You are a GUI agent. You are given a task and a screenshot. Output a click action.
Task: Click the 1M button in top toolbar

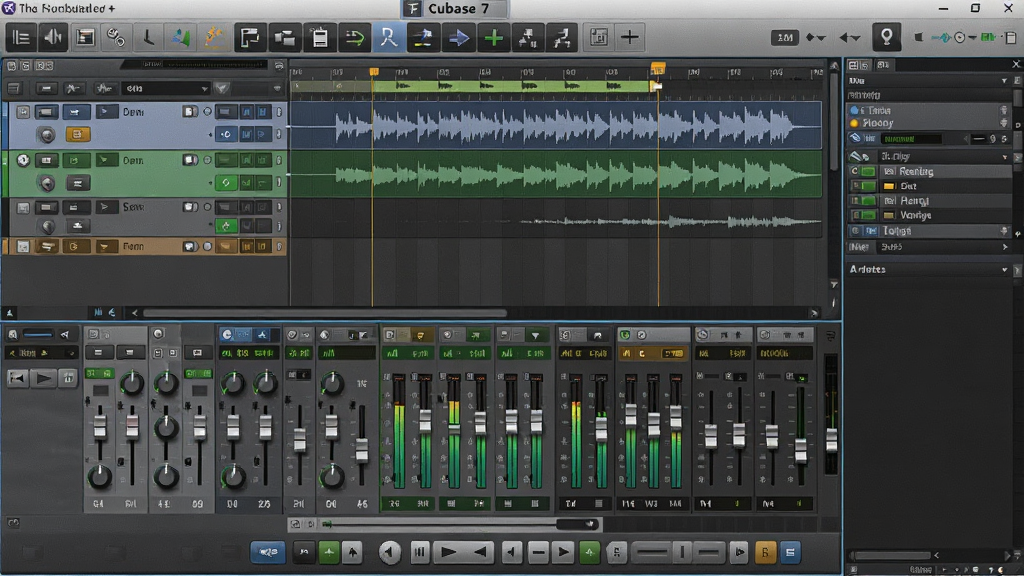785,38
